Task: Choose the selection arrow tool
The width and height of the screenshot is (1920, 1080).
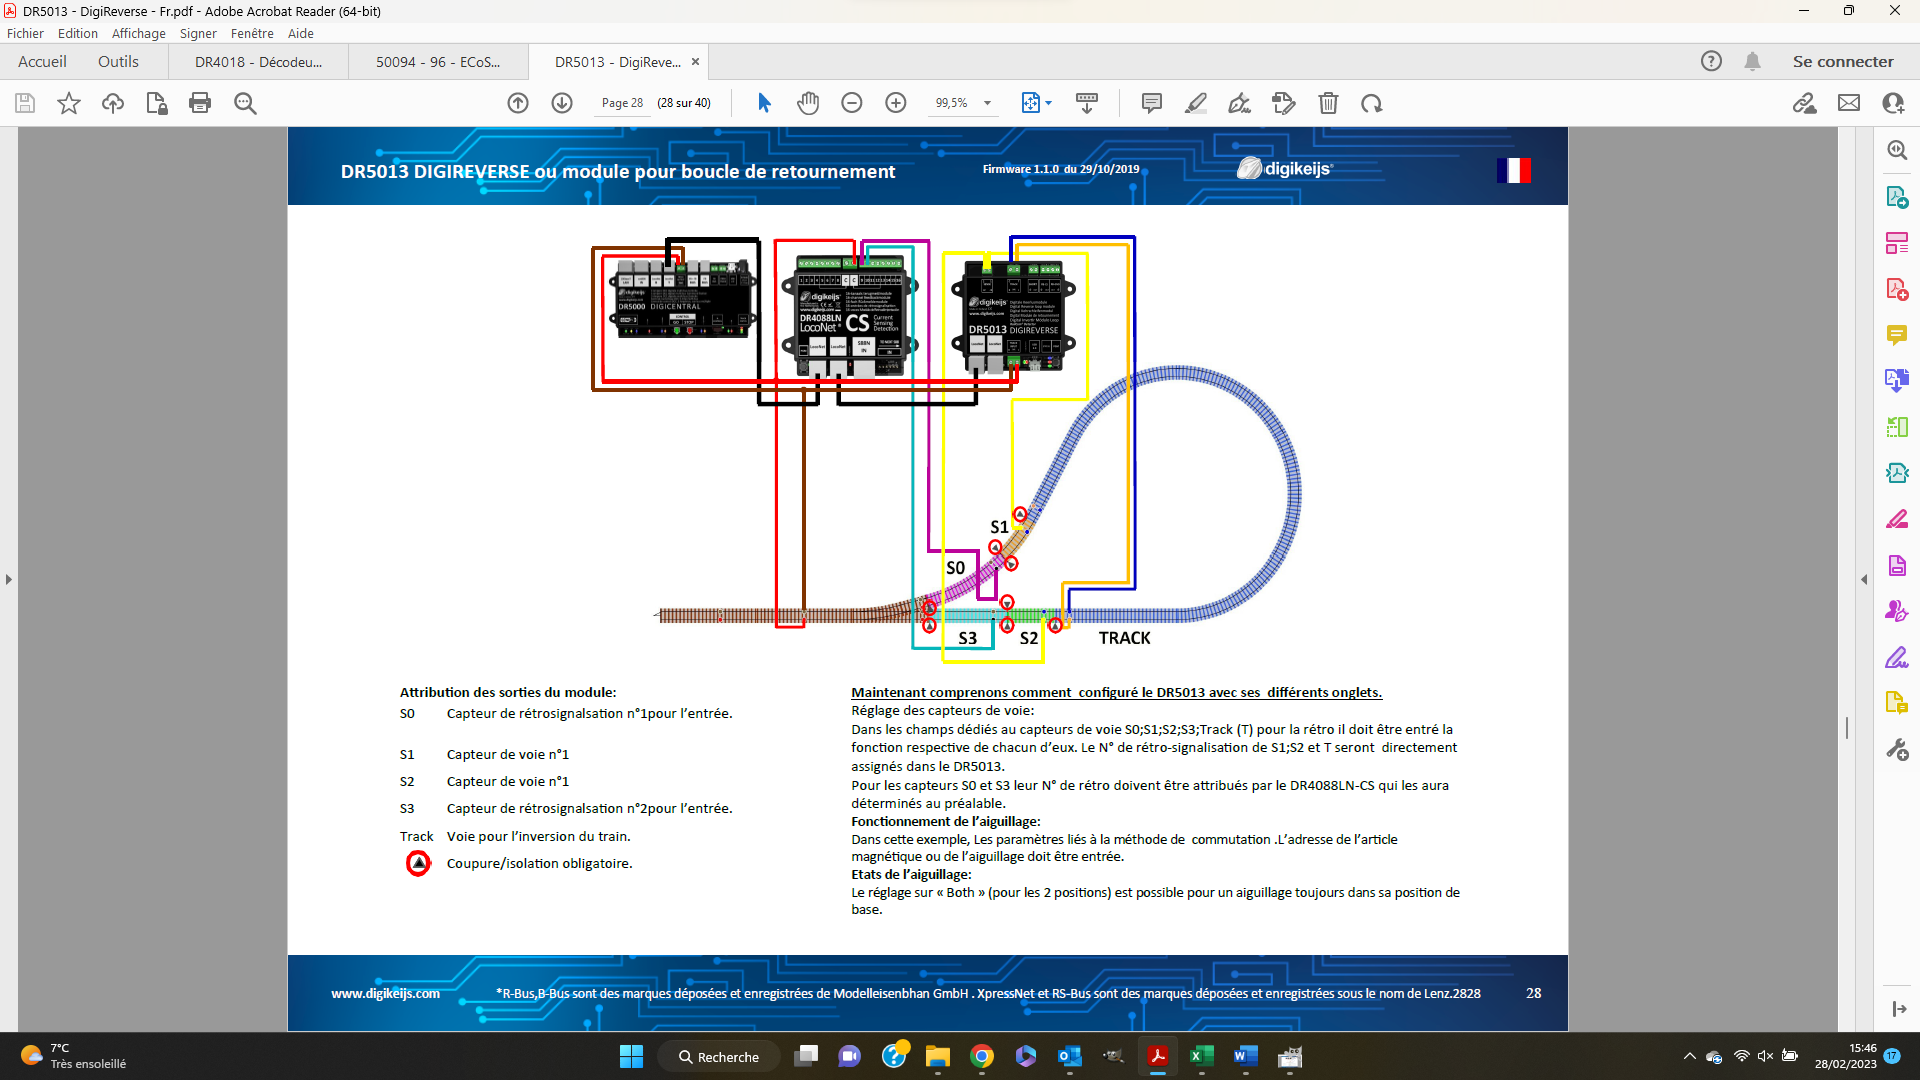Action: point(765,103)
